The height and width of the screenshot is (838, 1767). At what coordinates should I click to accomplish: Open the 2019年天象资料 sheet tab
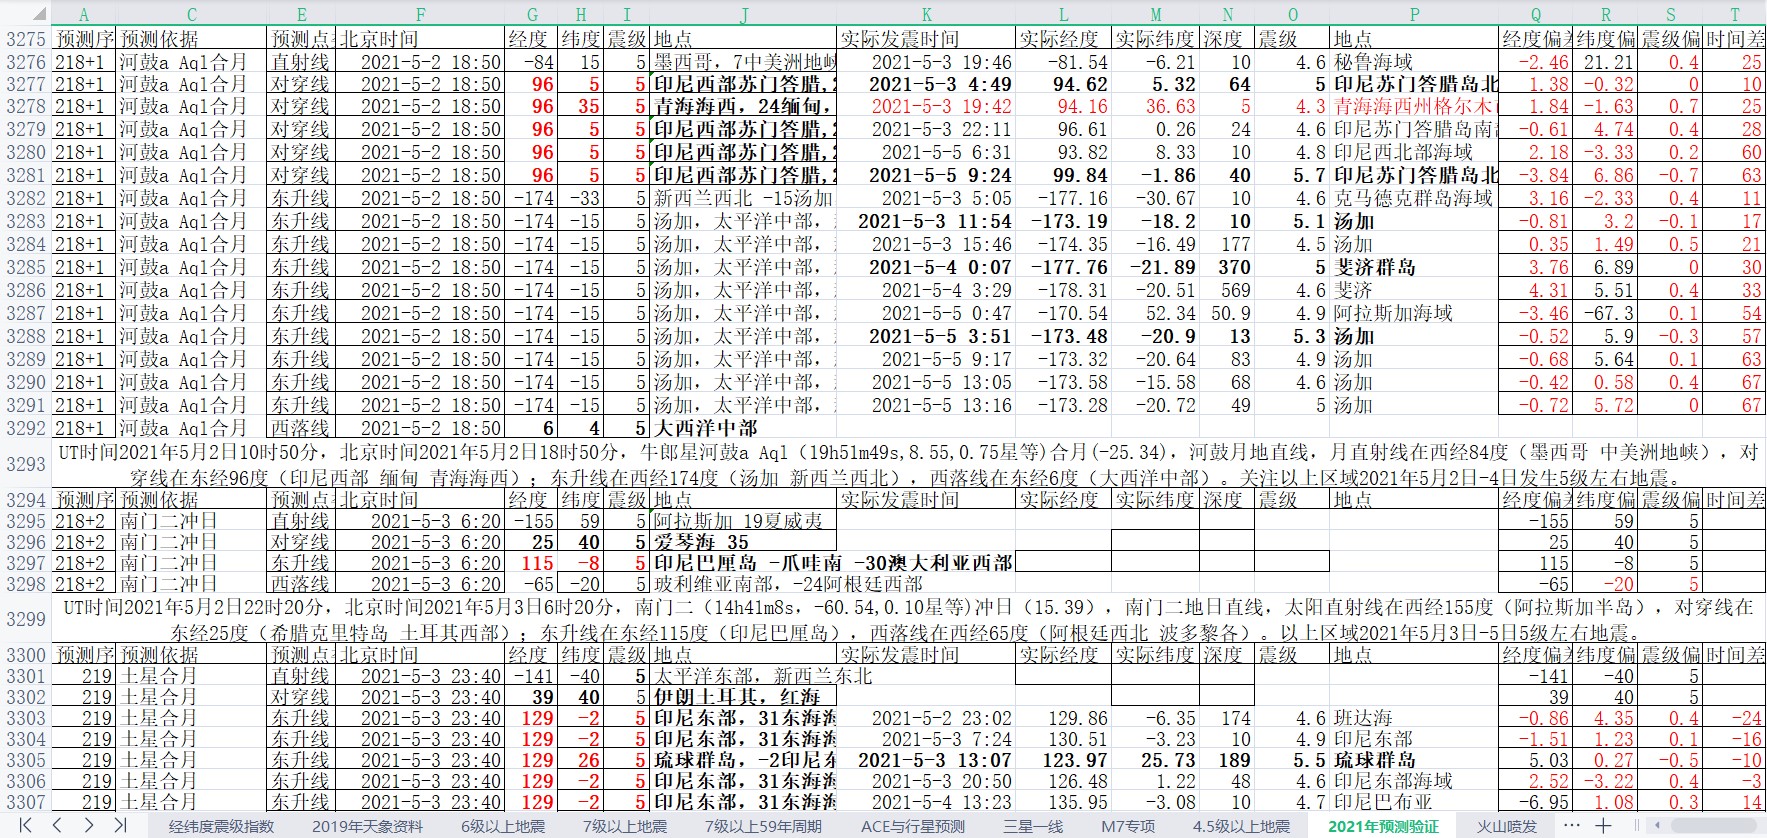pos(367,826)
